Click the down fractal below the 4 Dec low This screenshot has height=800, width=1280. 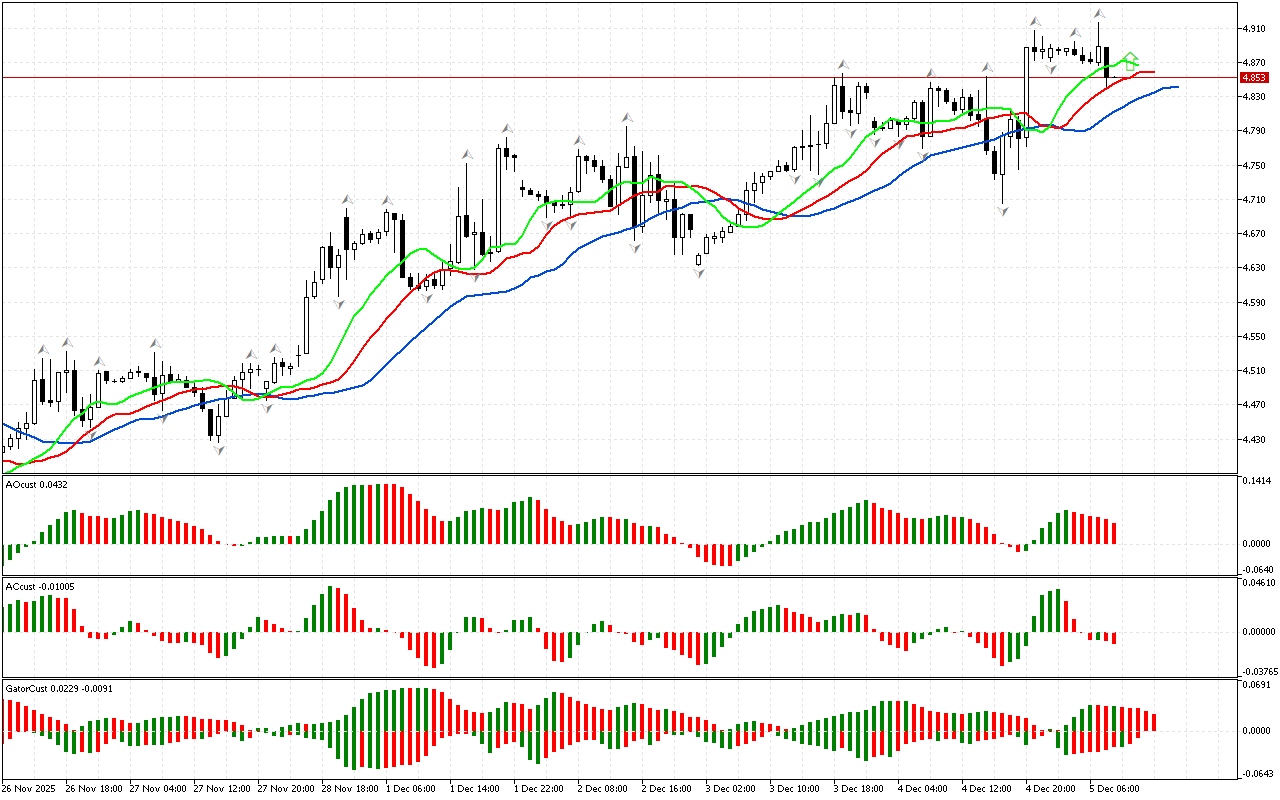1002,210
